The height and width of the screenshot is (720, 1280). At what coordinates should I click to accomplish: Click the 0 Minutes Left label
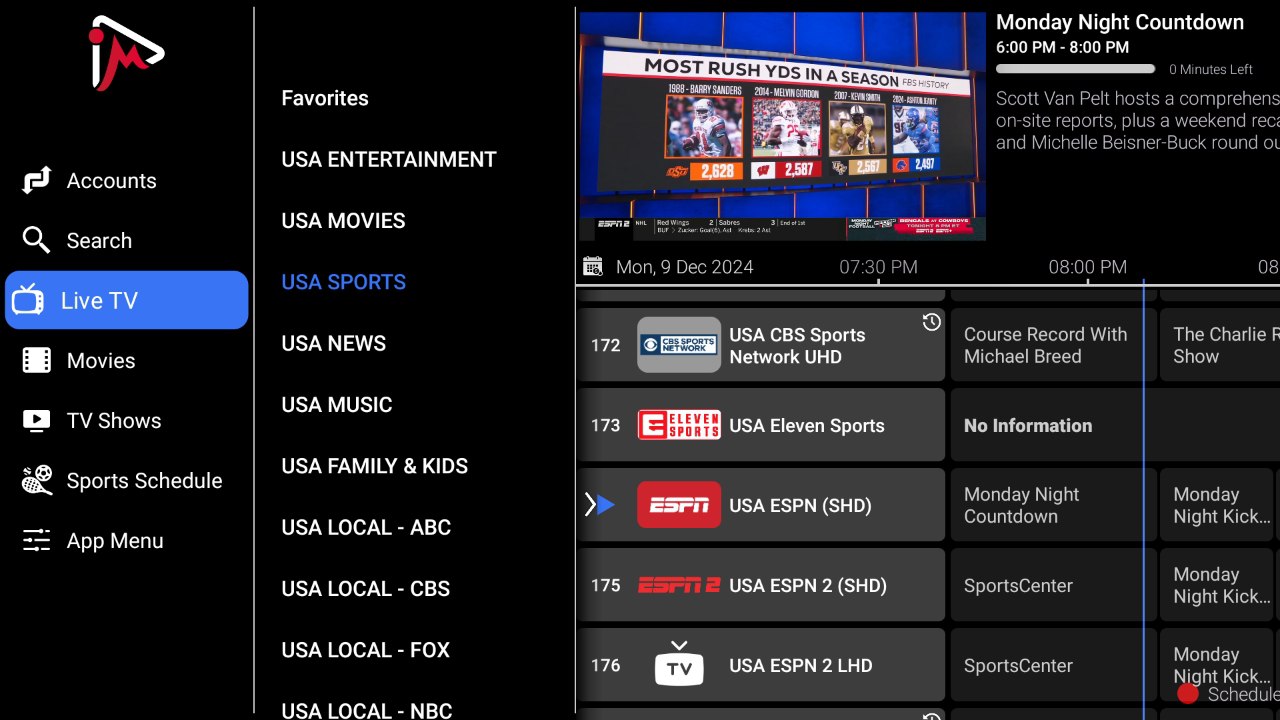point(1211,70)
